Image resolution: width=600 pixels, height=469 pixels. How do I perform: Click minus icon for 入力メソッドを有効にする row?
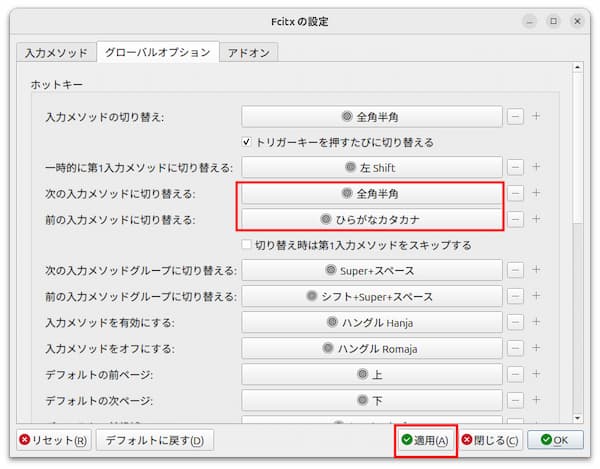tap(515, 322)
